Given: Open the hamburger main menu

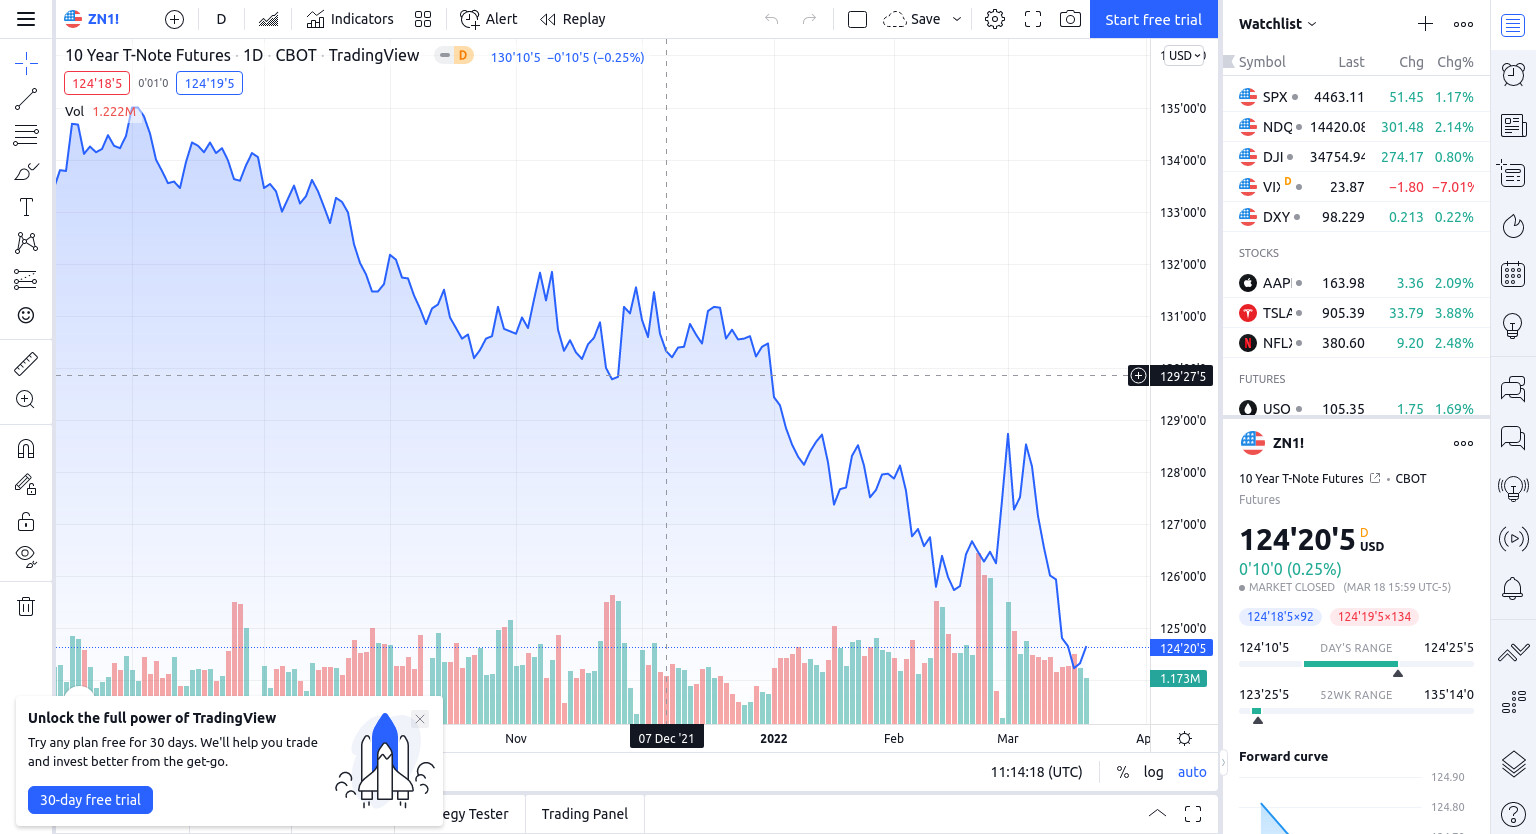Looking at the screenshot, I should [x=26, y=19].
